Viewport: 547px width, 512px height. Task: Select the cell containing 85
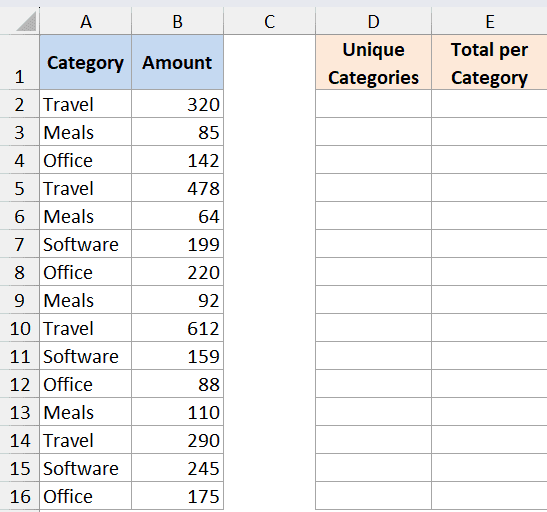point(177,132)
